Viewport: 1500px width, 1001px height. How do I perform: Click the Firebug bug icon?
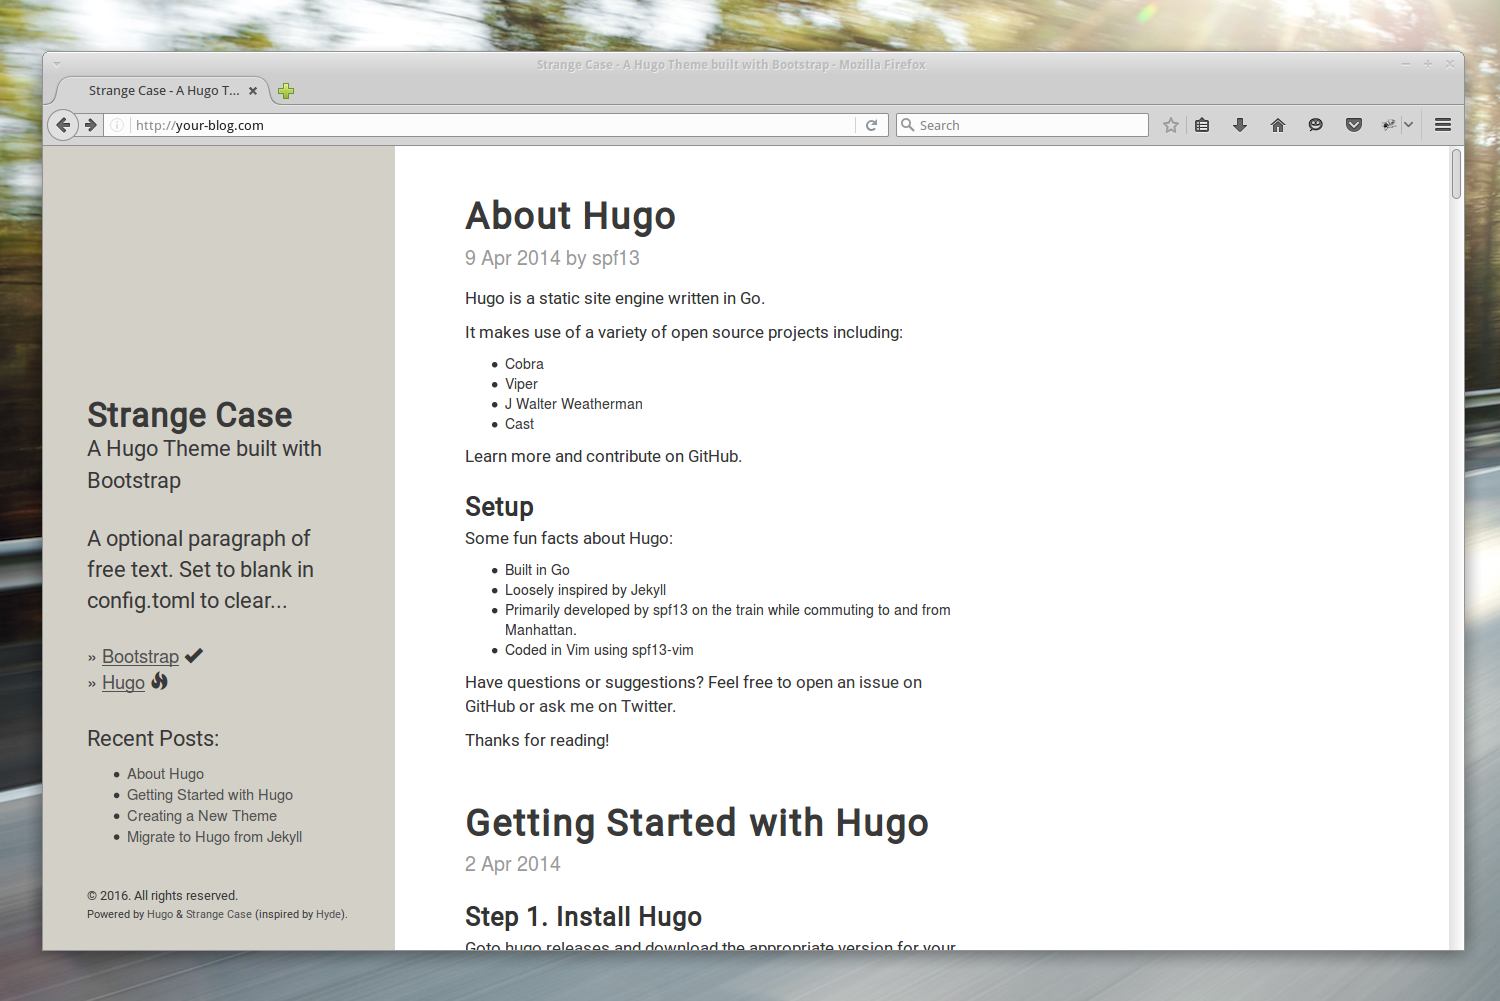coord(1389,125)
